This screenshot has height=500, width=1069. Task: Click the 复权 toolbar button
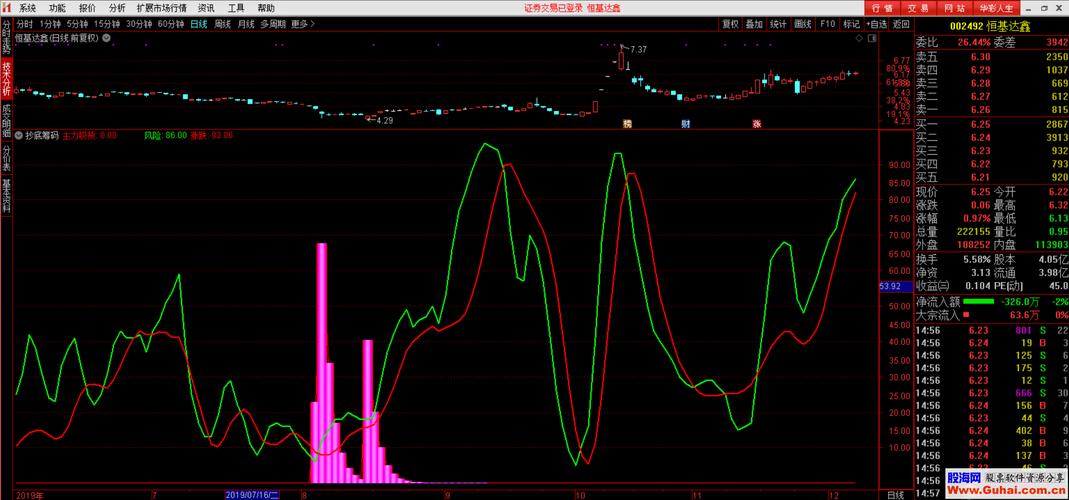730,24
